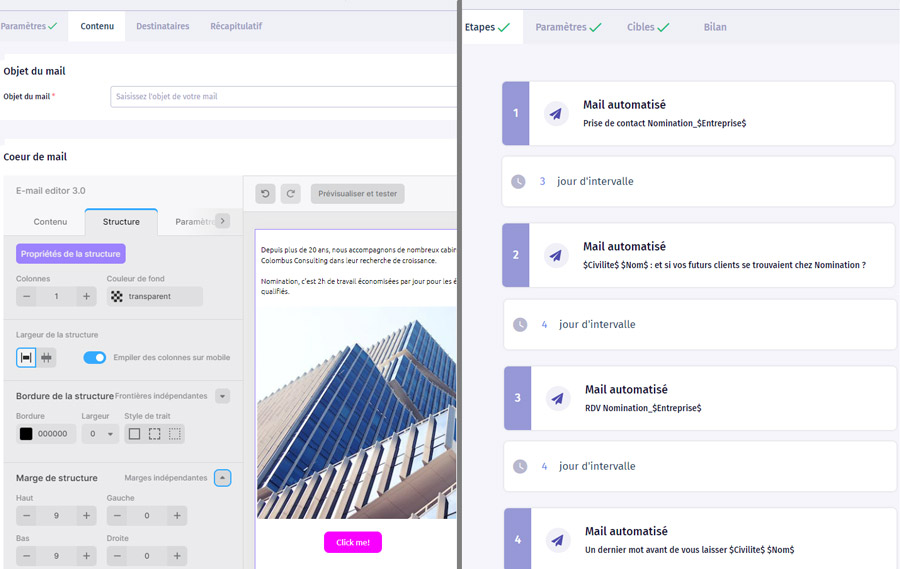Choose the dotted line border style
900x569 pixels.
[174, 434]
